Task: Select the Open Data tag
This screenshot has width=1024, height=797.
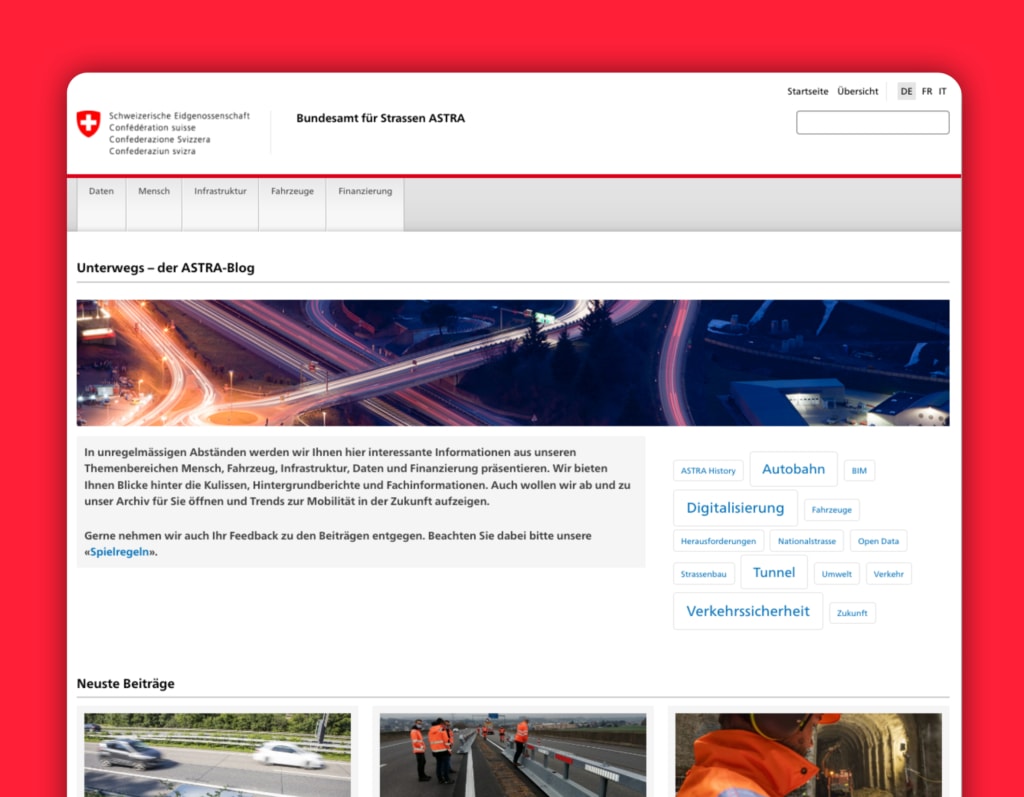Action: (x=878, y=541)
